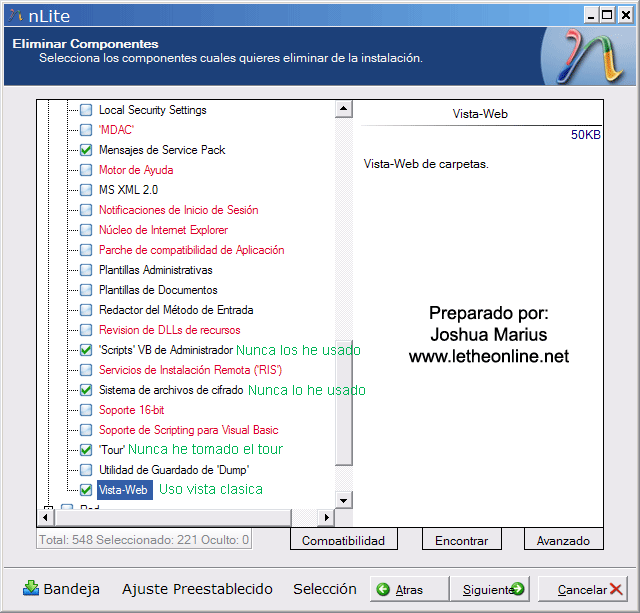This screenshot has height=613, width=640.
Task: Select the Local Security Settings row
Action: click(153, 110)
